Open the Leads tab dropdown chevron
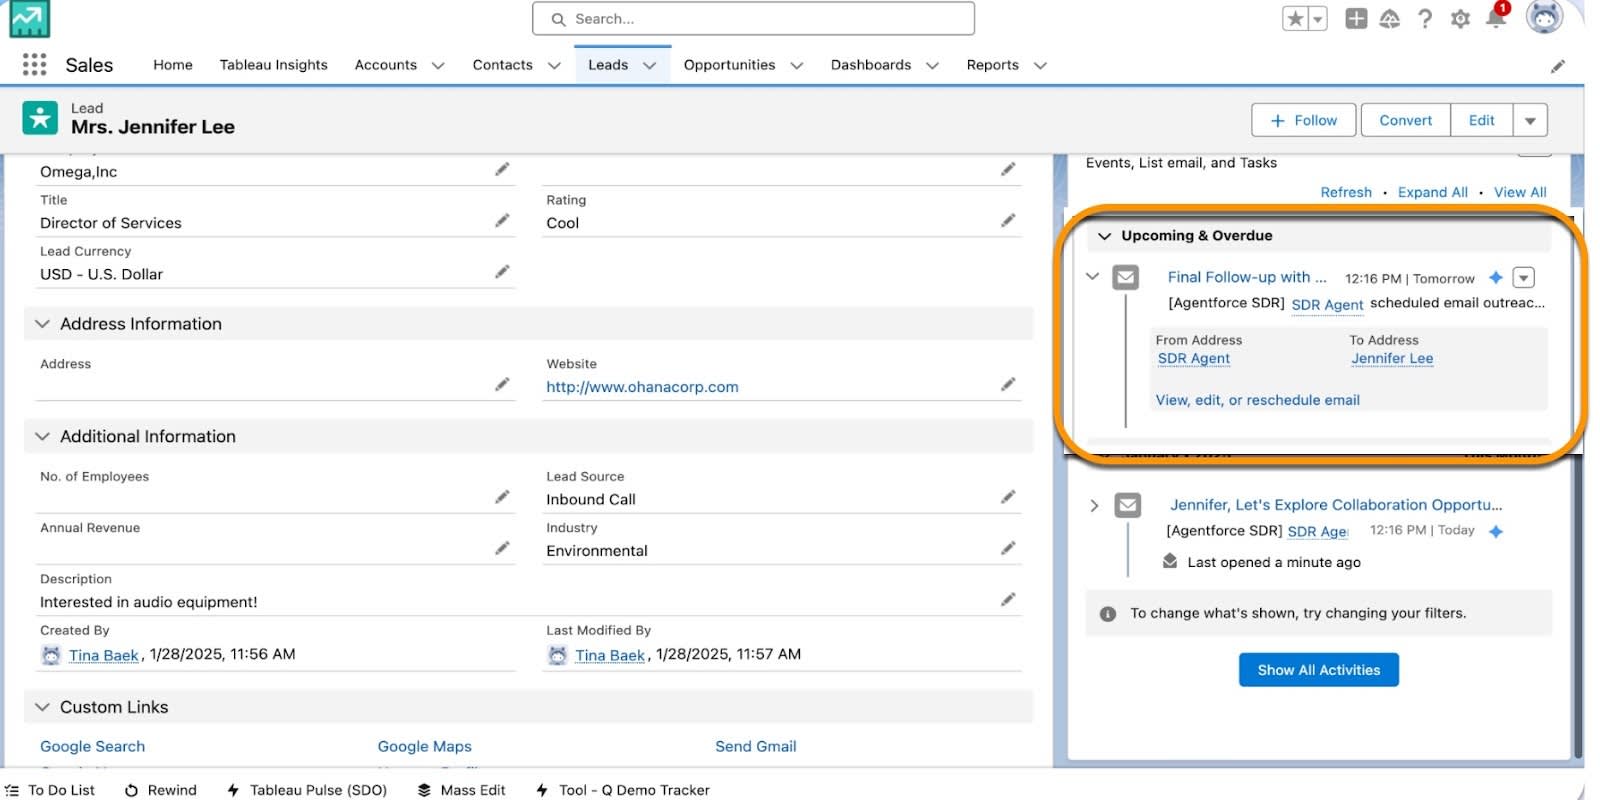The height and width of the screenshot is (800, 1600). click(650, 66)
